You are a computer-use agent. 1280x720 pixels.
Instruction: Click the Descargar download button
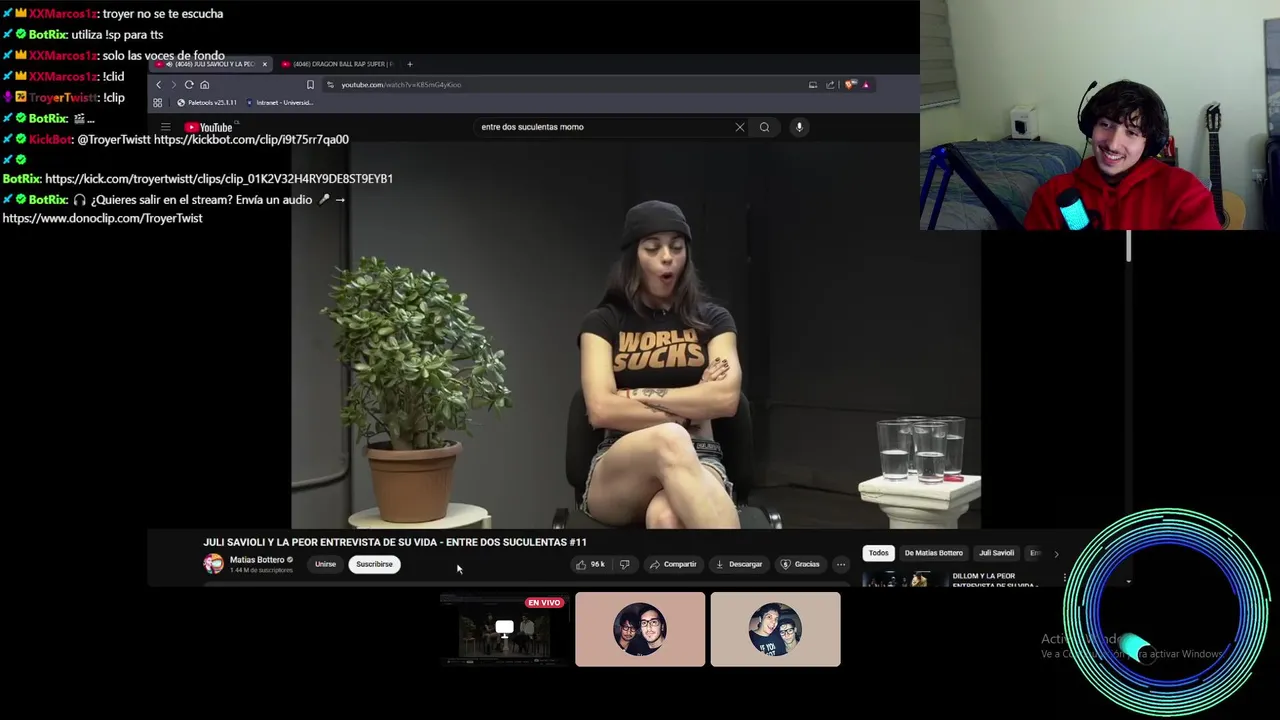pos(738,564)
